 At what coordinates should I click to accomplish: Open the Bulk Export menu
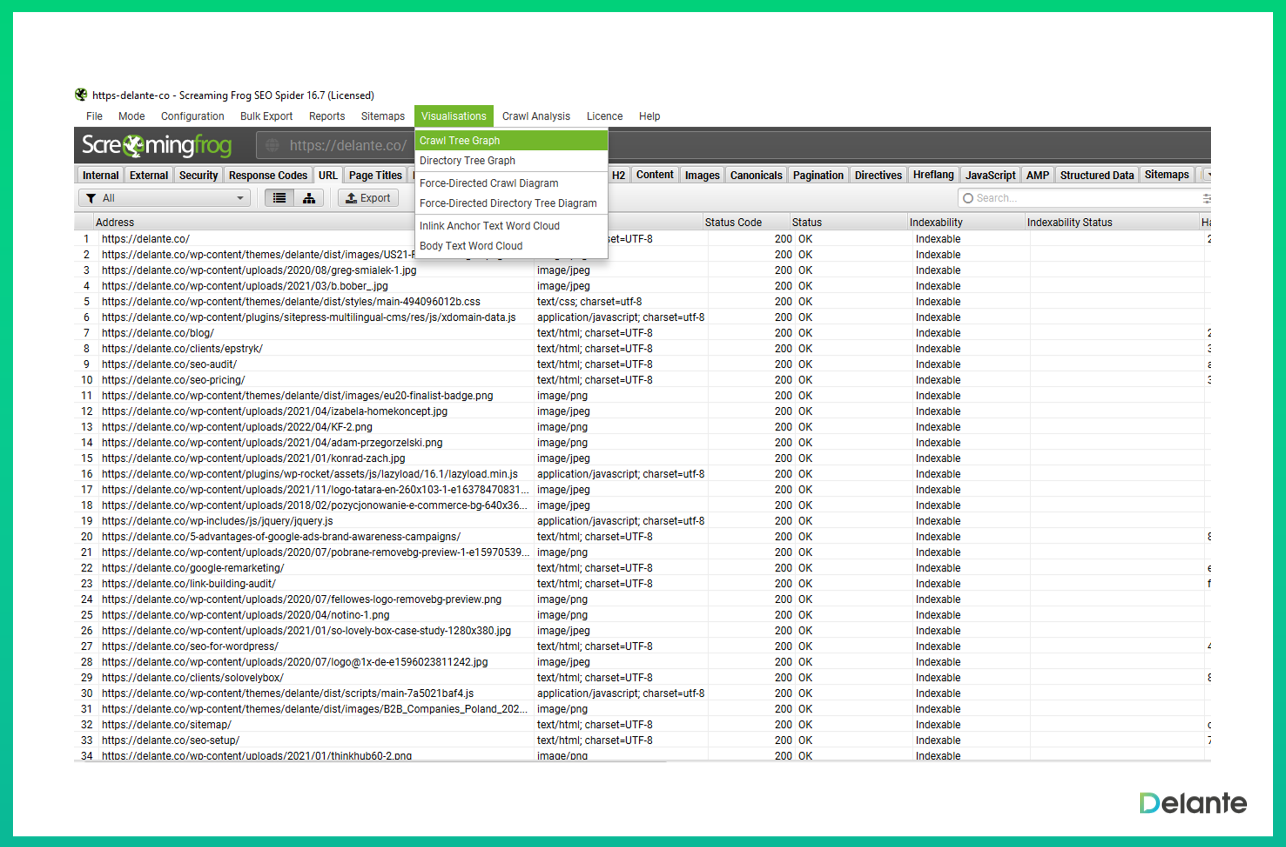click(x=266, y=116)
